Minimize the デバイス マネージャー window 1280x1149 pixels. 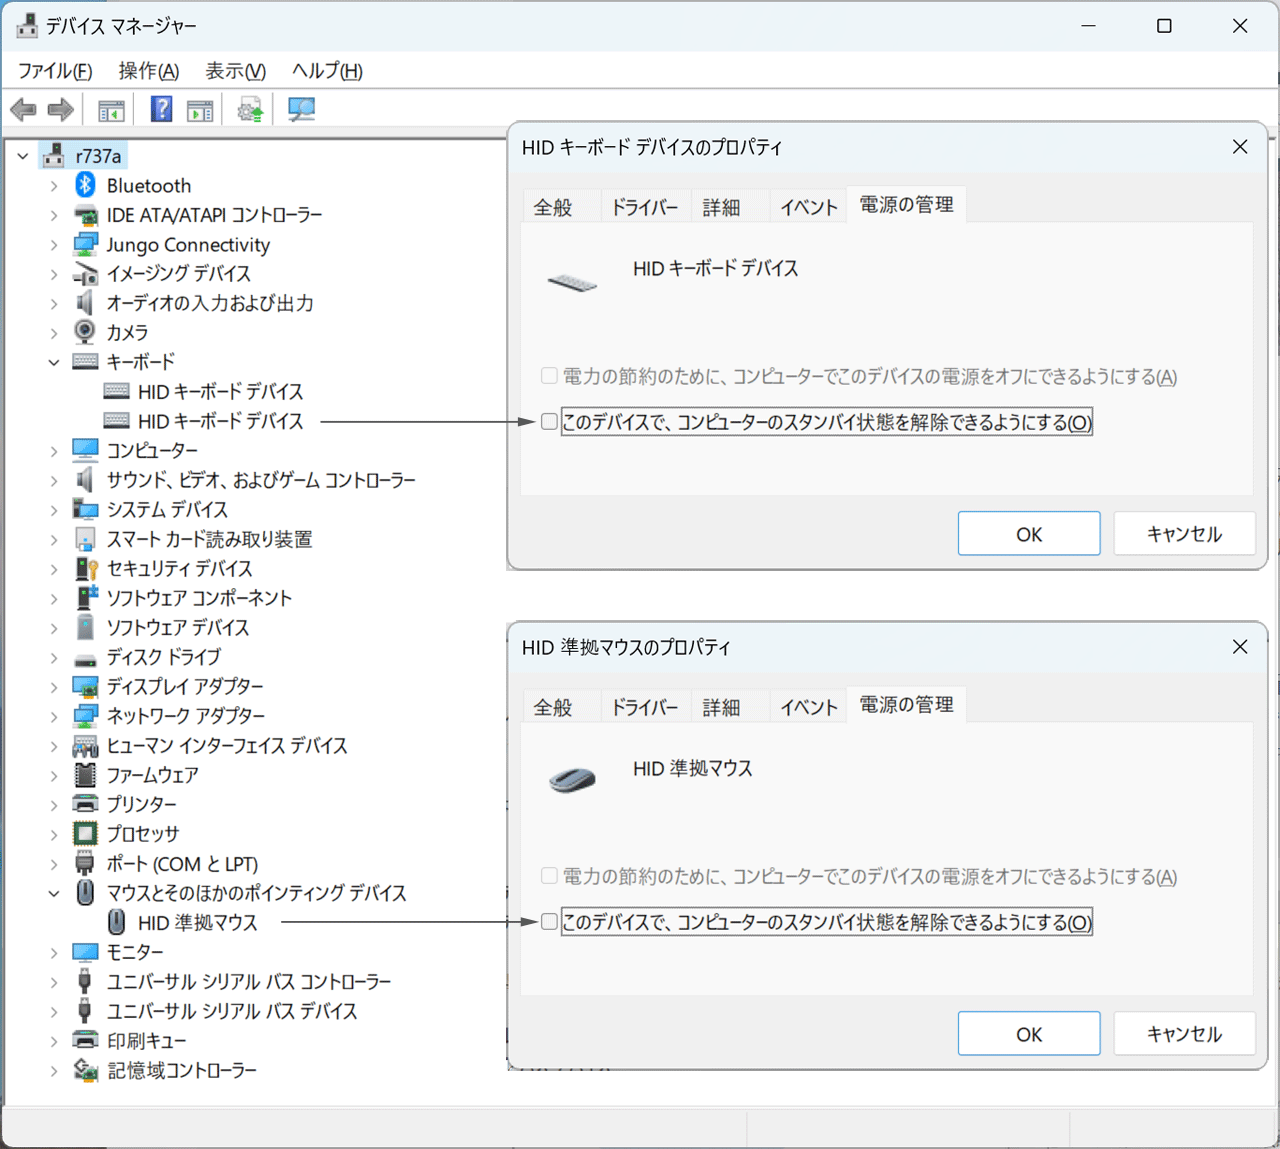pos(1089,26)
